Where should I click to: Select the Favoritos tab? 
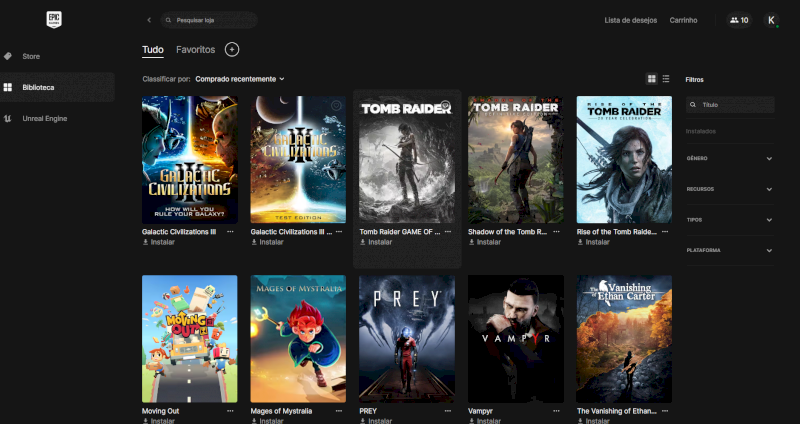coord(195,49)
